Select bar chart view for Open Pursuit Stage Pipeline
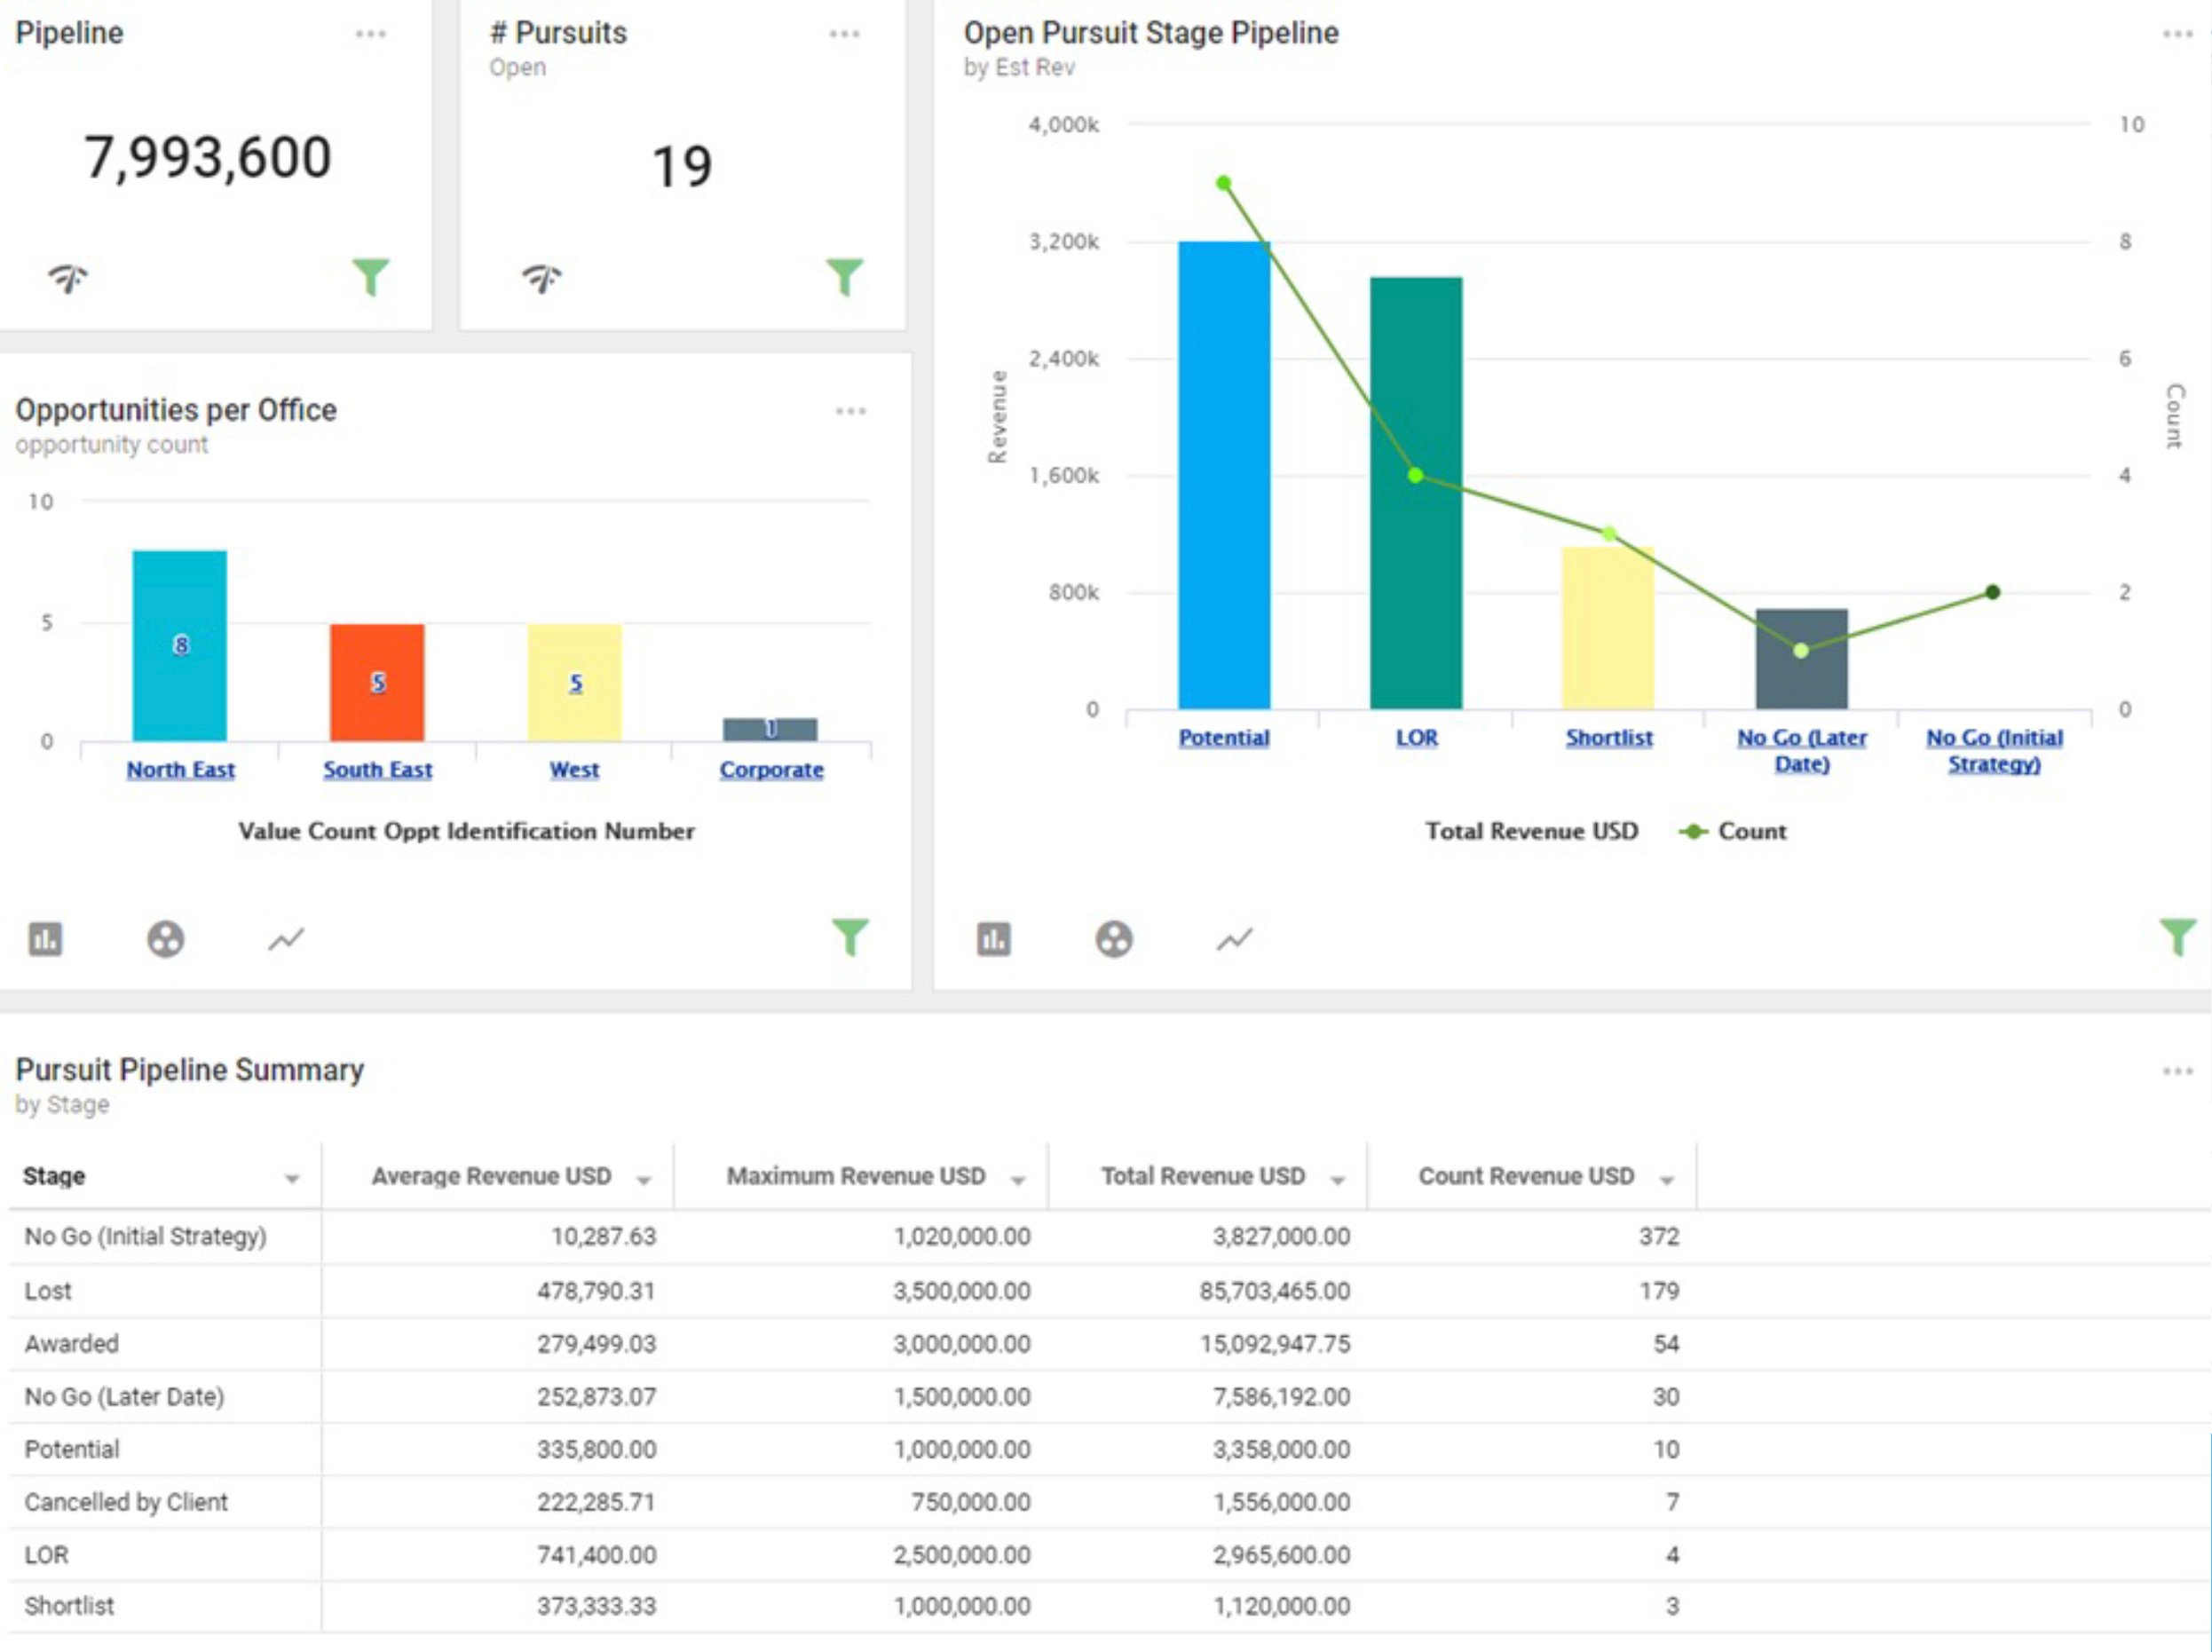Image resolution: width=2212 pixels, height=1652 pixels. click(x=993, y=939)
